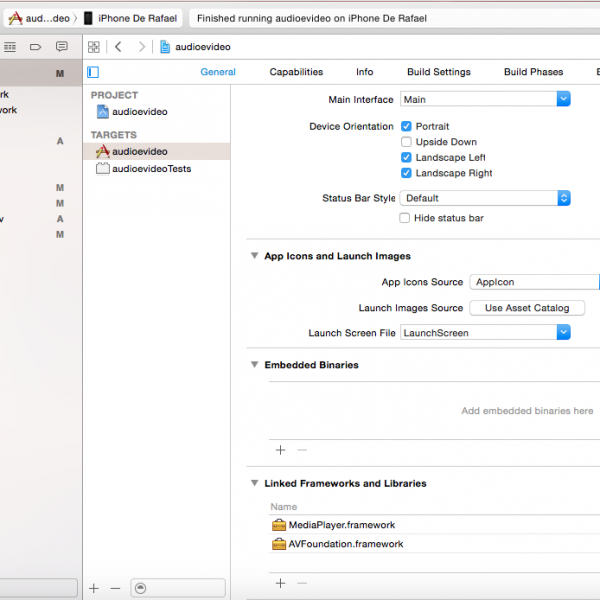Click the Use Asset Catalog button
The width and height of the screenshot is (600, 600).
click(x=527, y=308)
